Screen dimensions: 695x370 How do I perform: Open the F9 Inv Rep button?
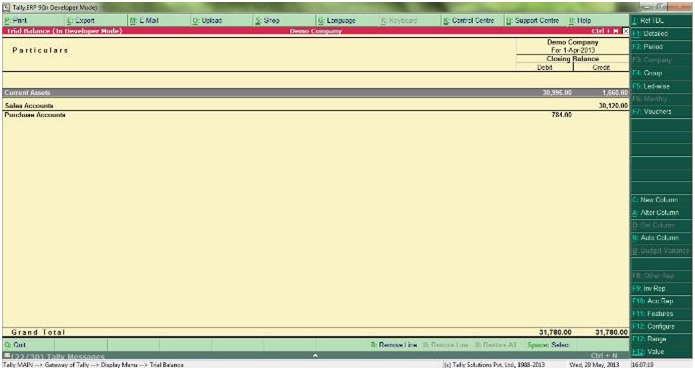661,288
